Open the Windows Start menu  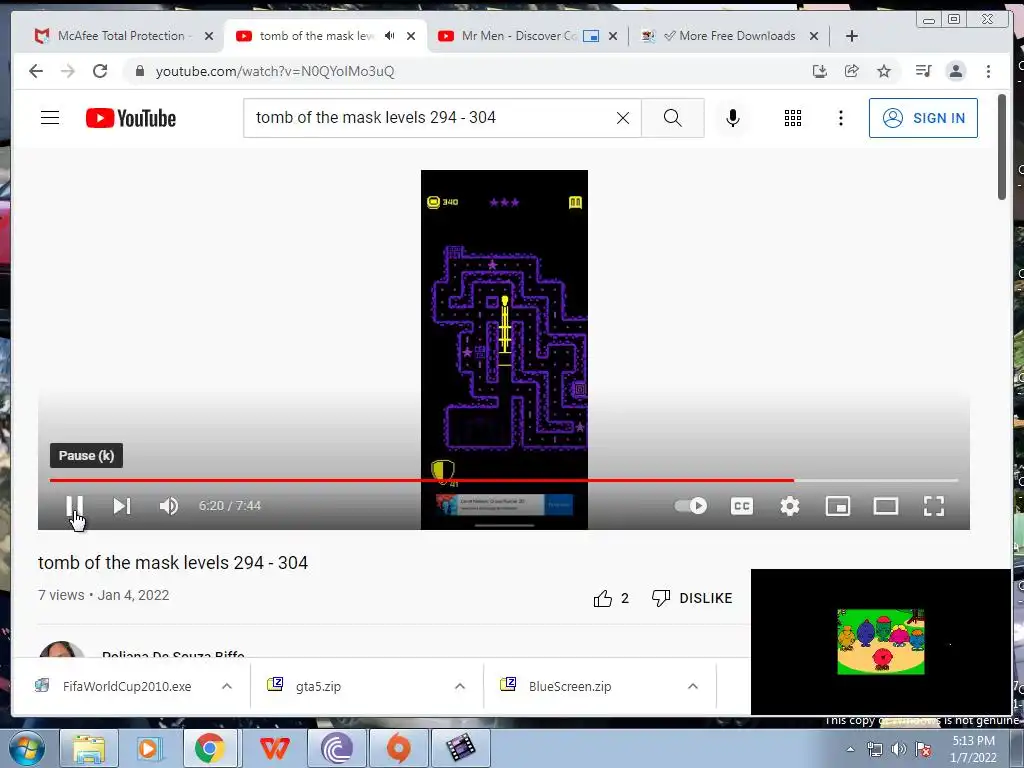27,748
